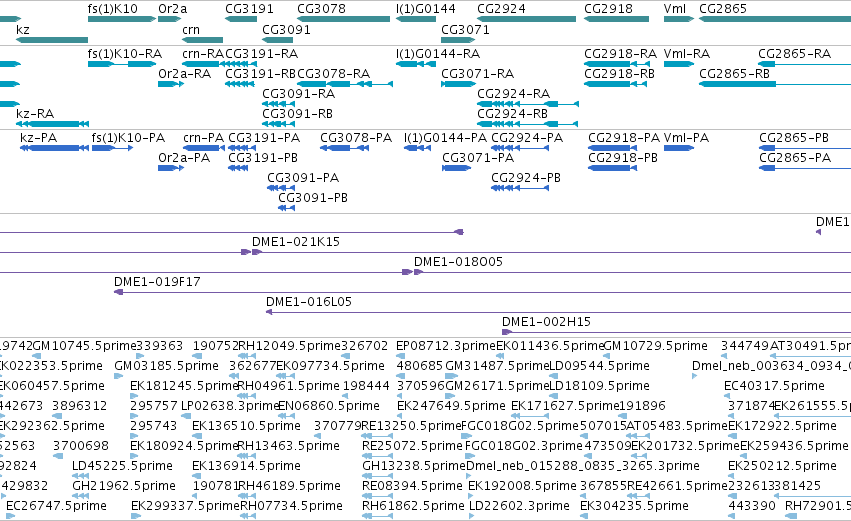
Task: Click the CG2924-RB transcript label
Action: [x=512, y=113]
